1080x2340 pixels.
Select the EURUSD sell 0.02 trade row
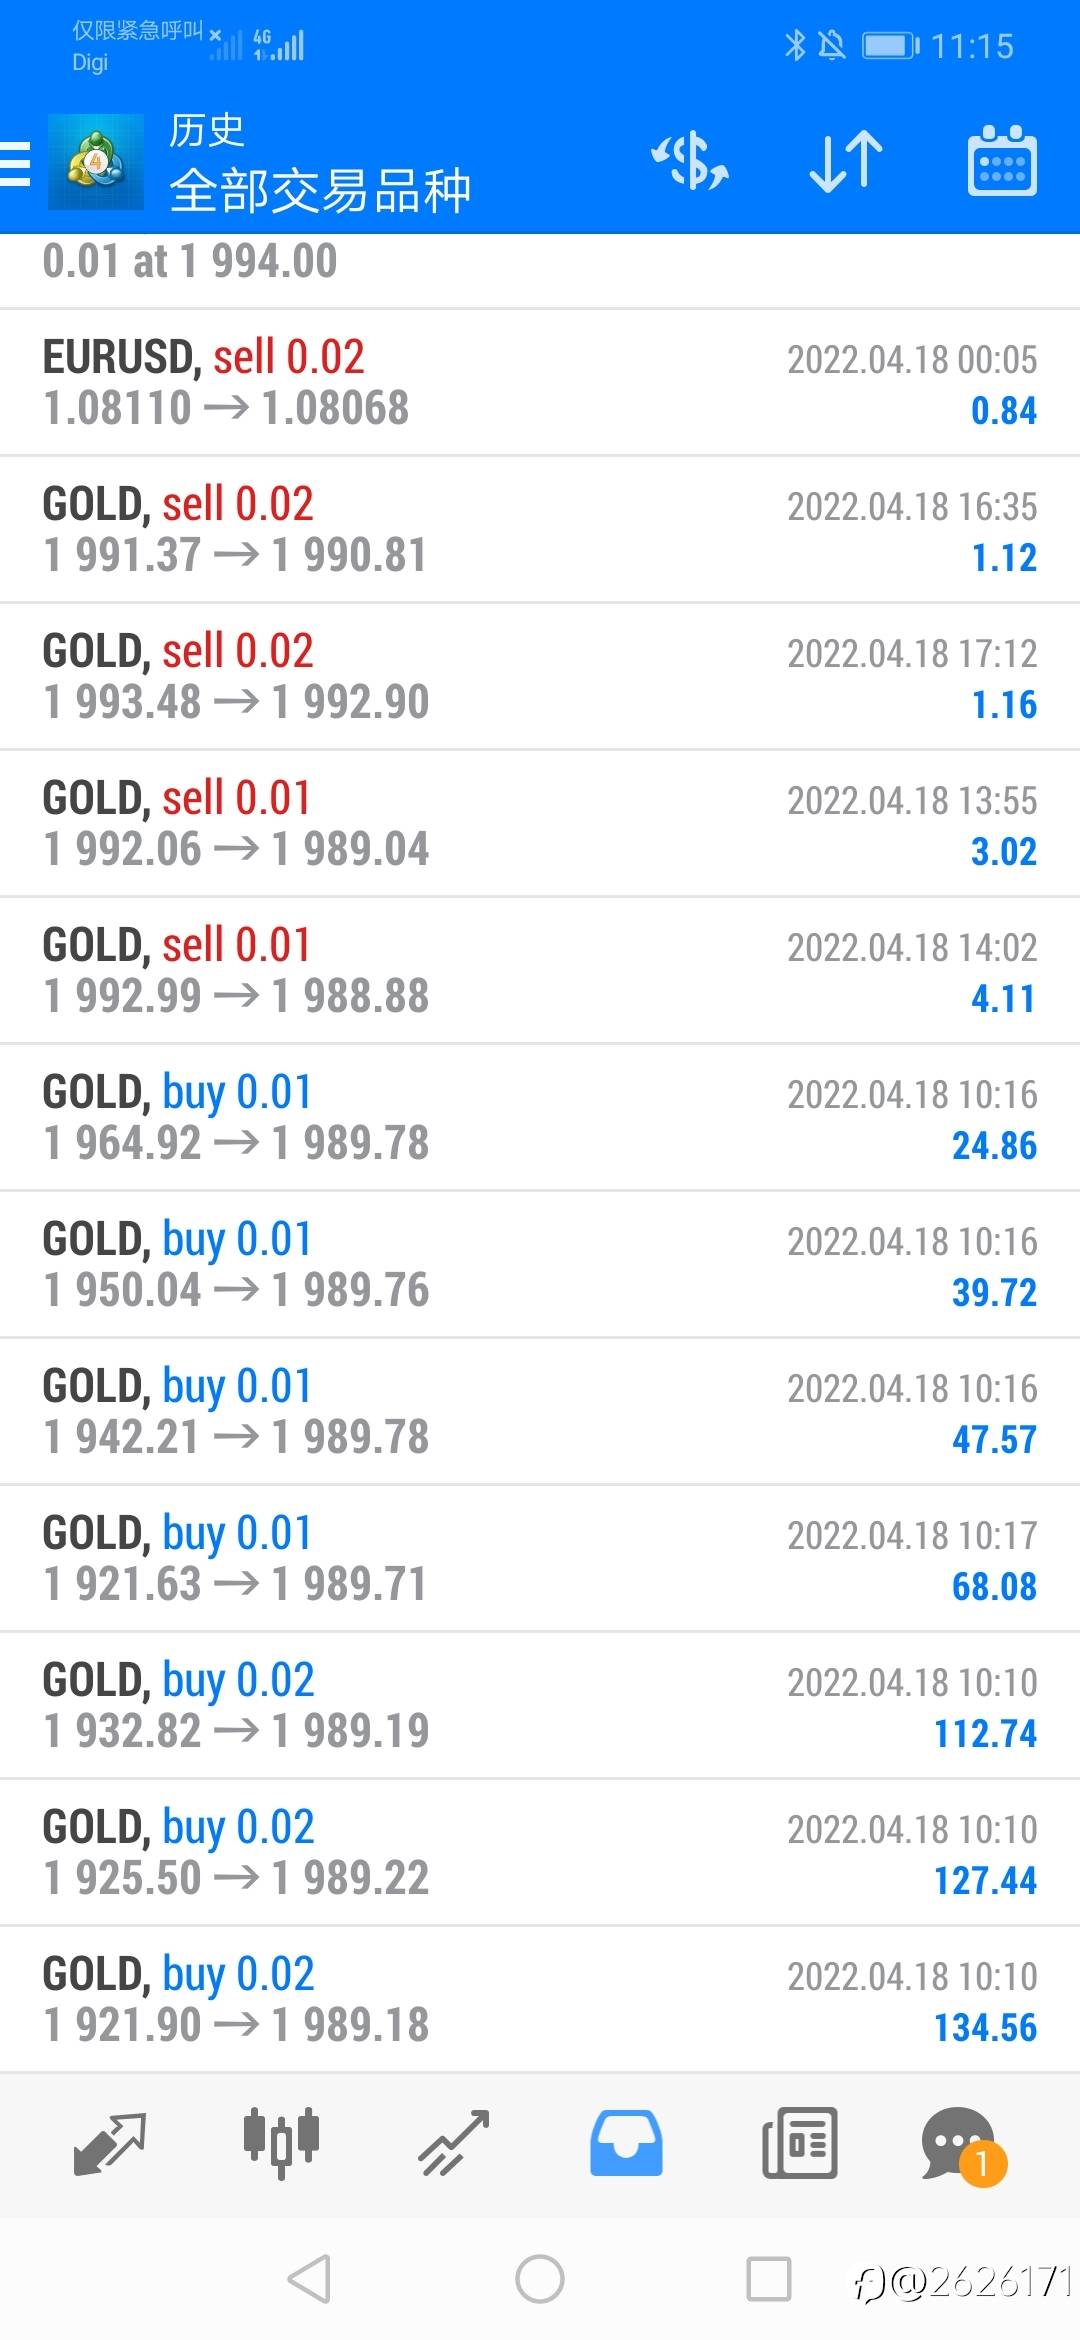pyautogui.click(x=540, y=383)
